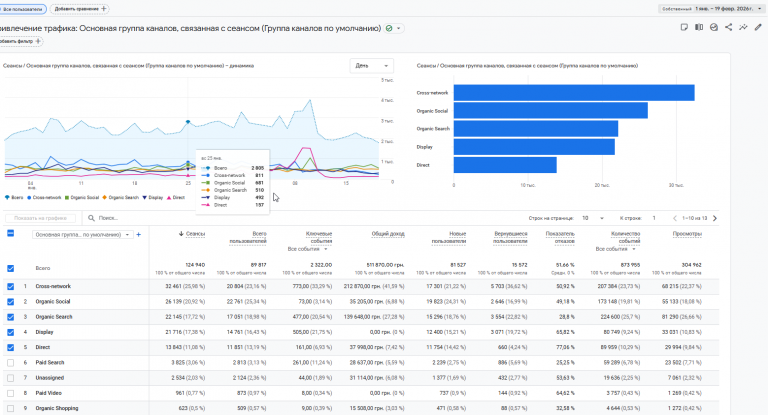The height and width of the screenshot is (415, 768).
Task: Open the annotations note icon
Action: coord(683,27)
